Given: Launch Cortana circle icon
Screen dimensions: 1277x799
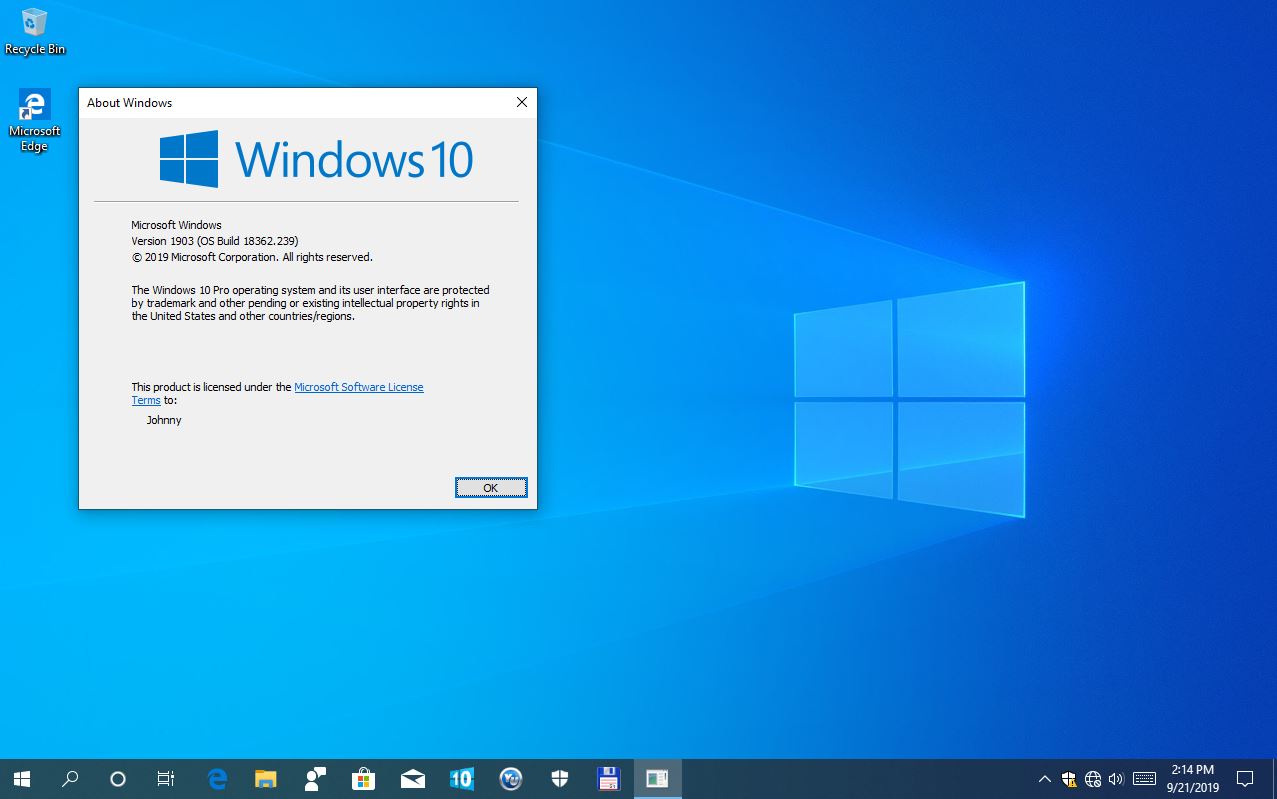Looking at the screenshot, I should (x=118, y=779).
